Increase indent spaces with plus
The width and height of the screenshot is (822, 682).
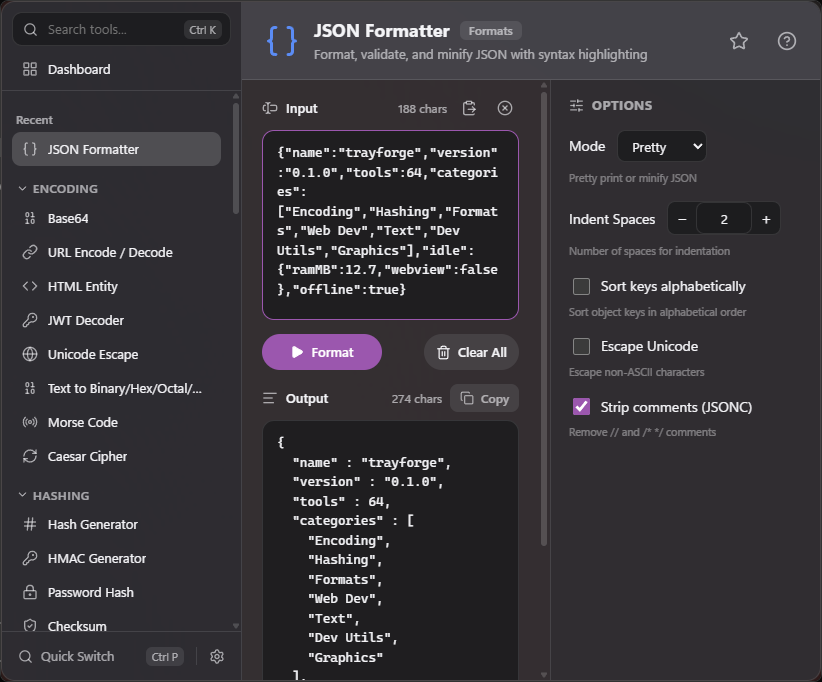[x=766, y=219]
